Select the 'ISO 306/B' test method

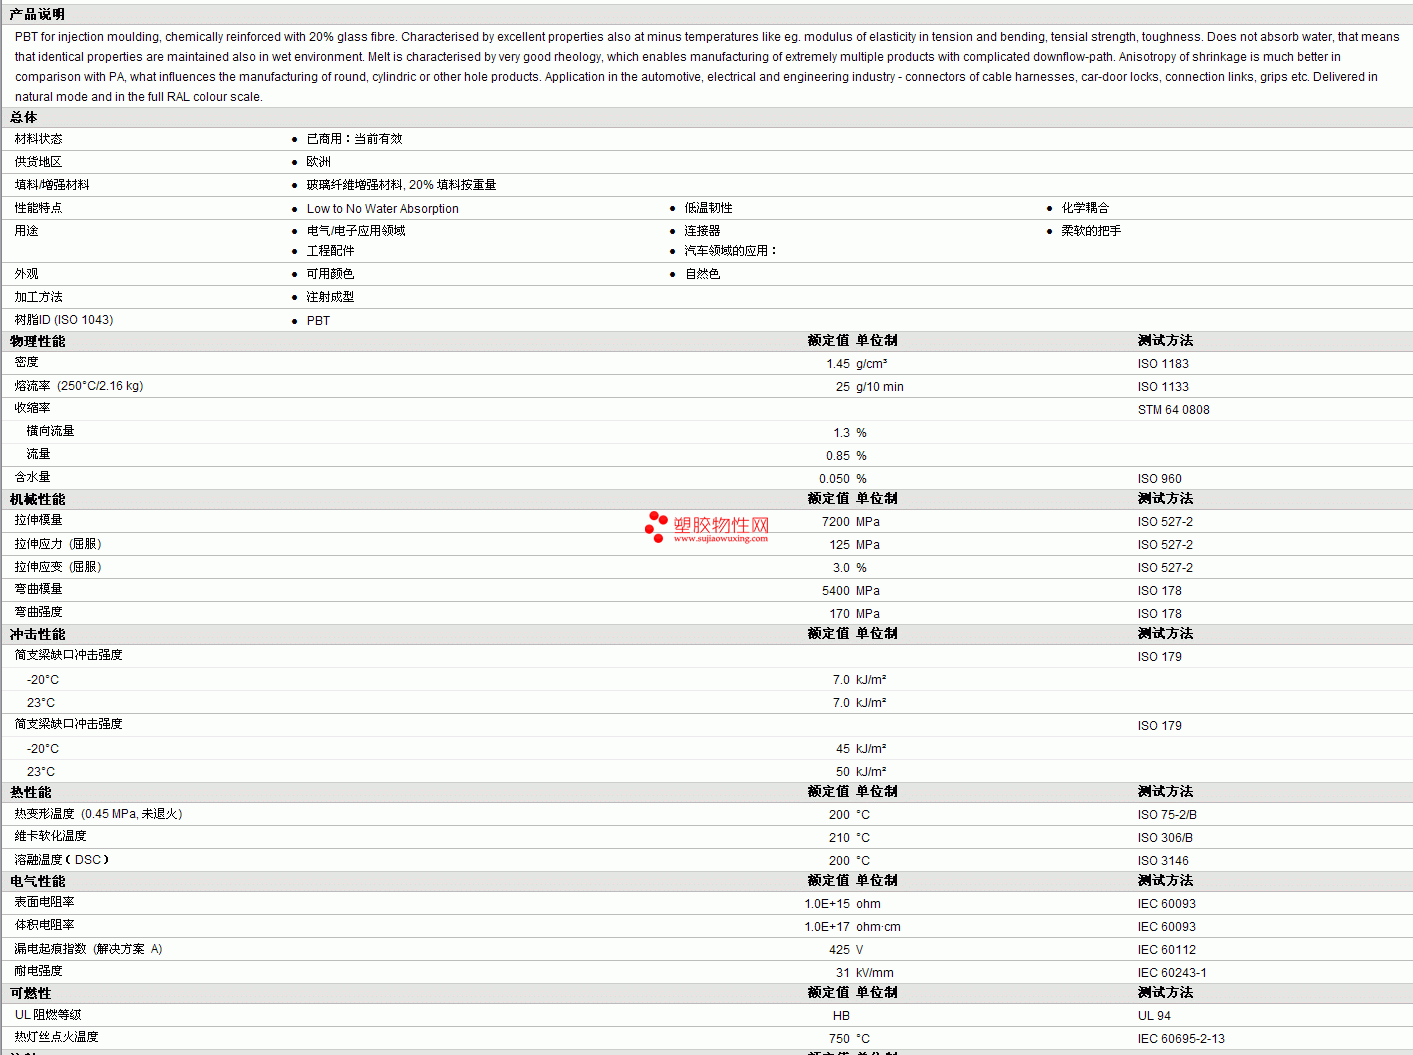(1165, 838)
